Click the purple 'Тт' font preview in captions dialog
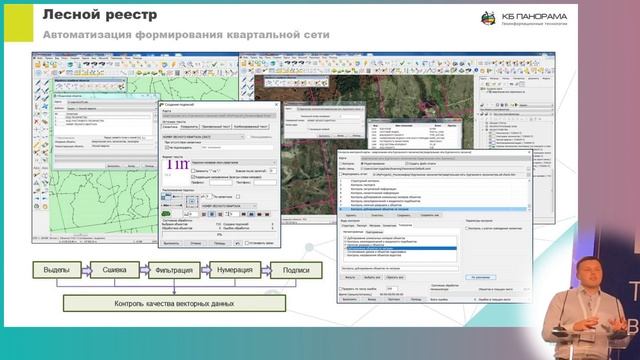640x360 pixels. (x=177, y=165)
